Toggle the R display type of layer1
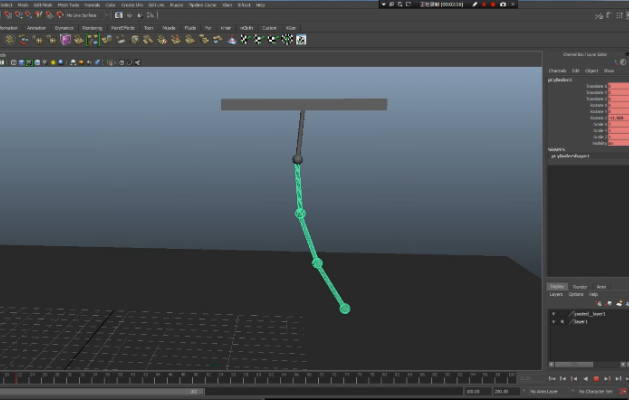629x400 pixels. click(x=562, y=322)
